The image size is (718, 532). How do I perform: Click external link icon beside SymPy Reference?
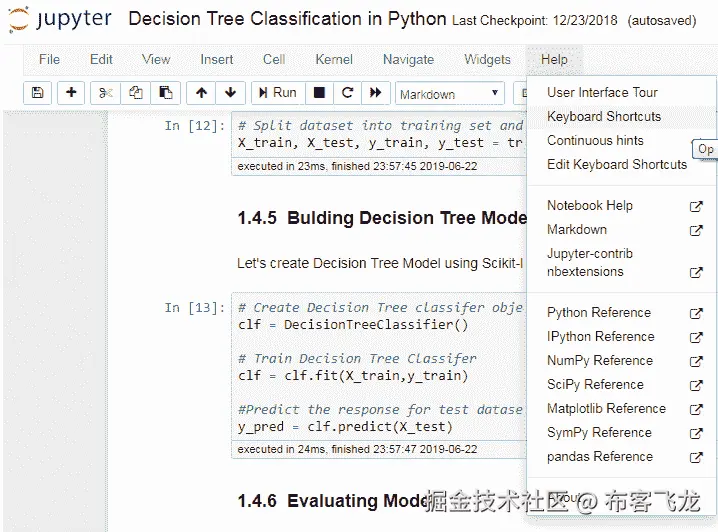696,433
